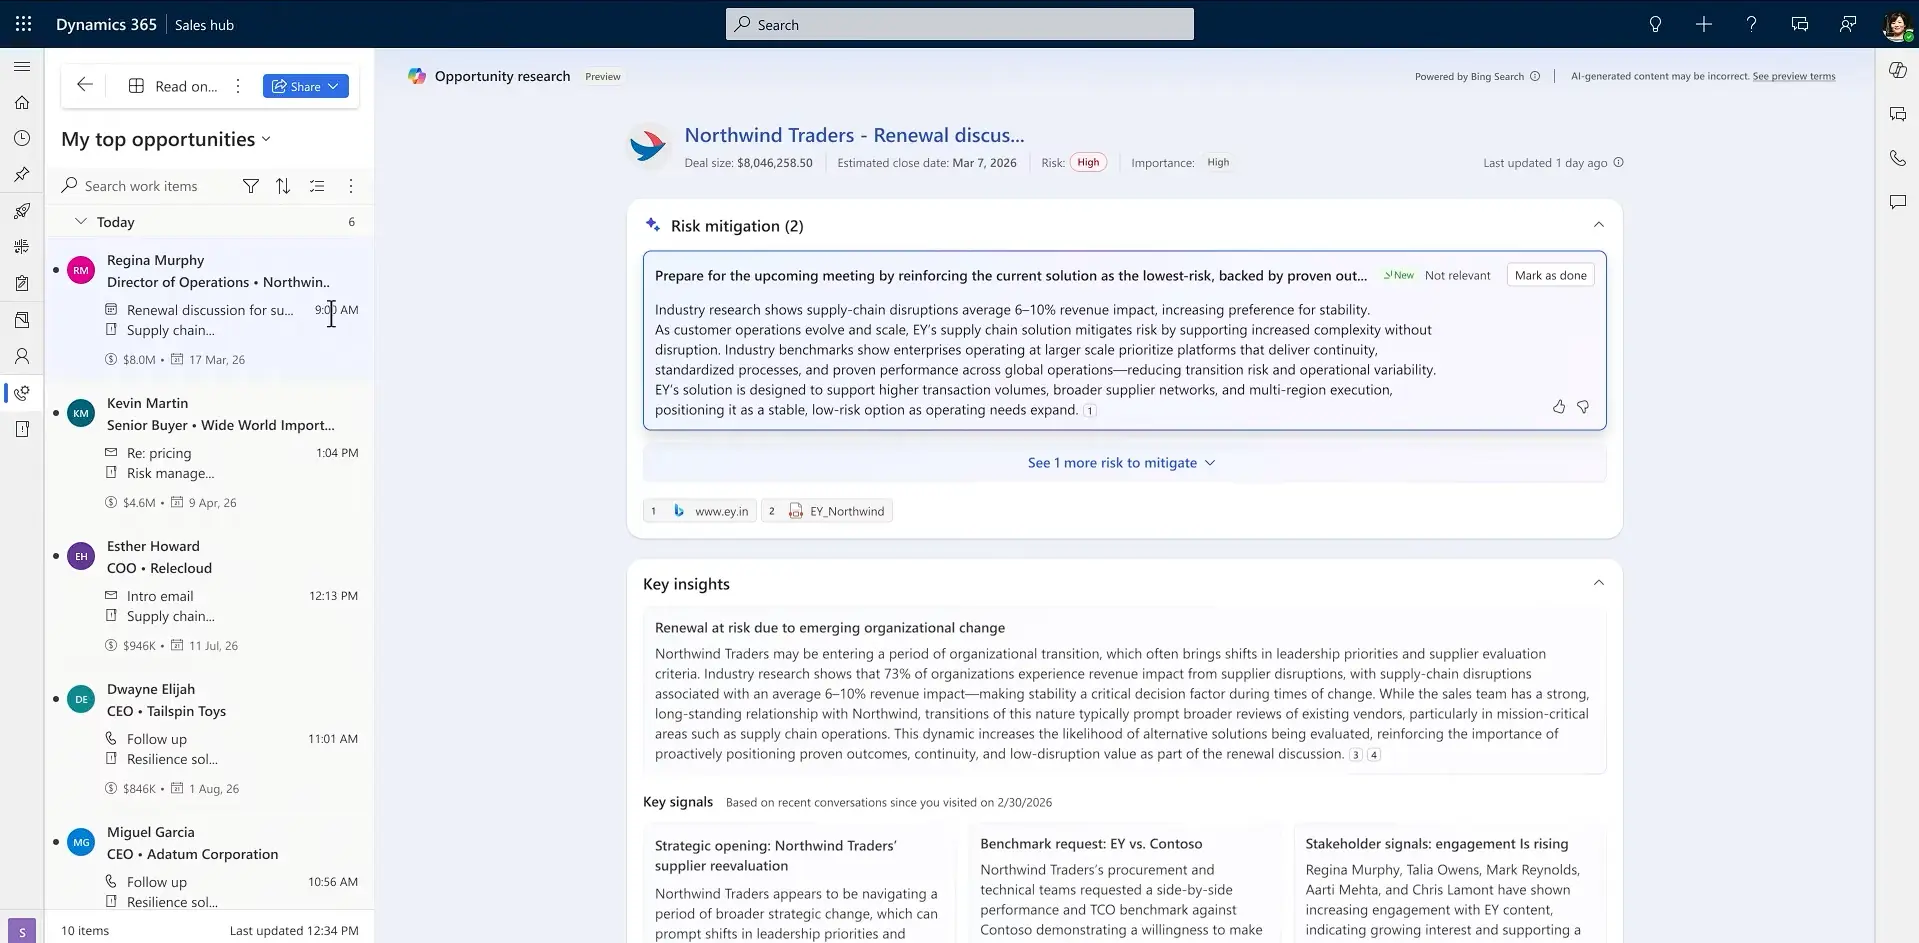This screenshot has width=1919, height=943.
Task: Click the info icon next to Bing Search
Action: pos(1535,76)
